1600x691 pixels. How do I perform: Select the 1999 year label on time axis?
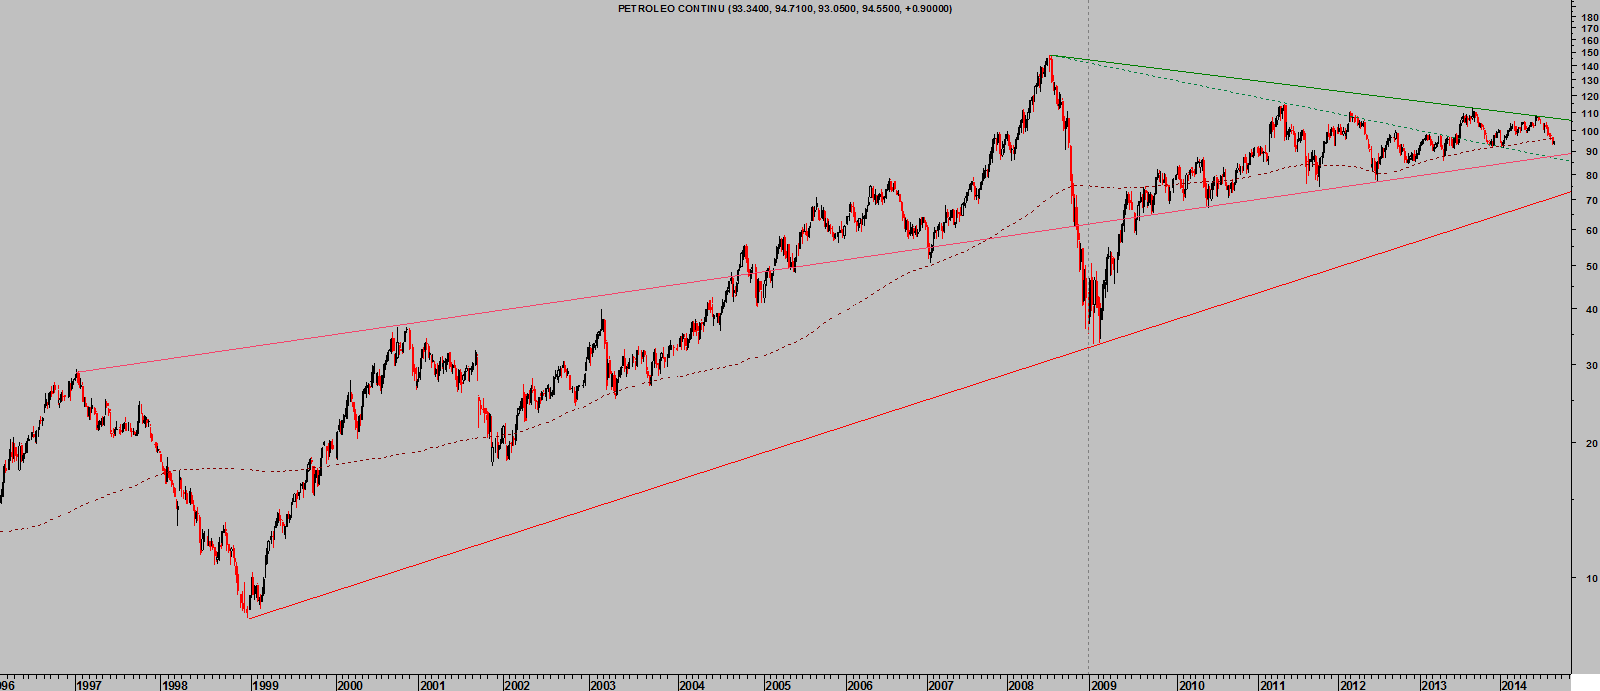tap(265, 685)
